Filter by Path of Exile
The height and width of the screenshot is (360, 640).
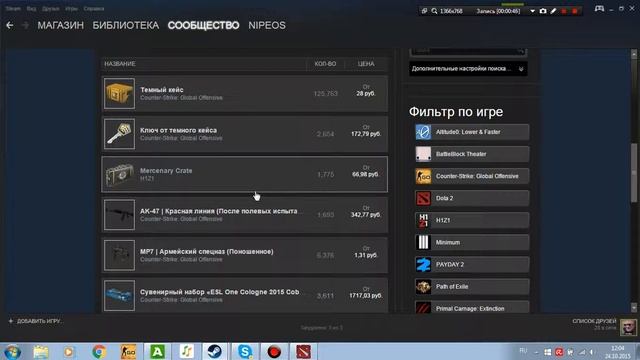click(x=472, y=287)
